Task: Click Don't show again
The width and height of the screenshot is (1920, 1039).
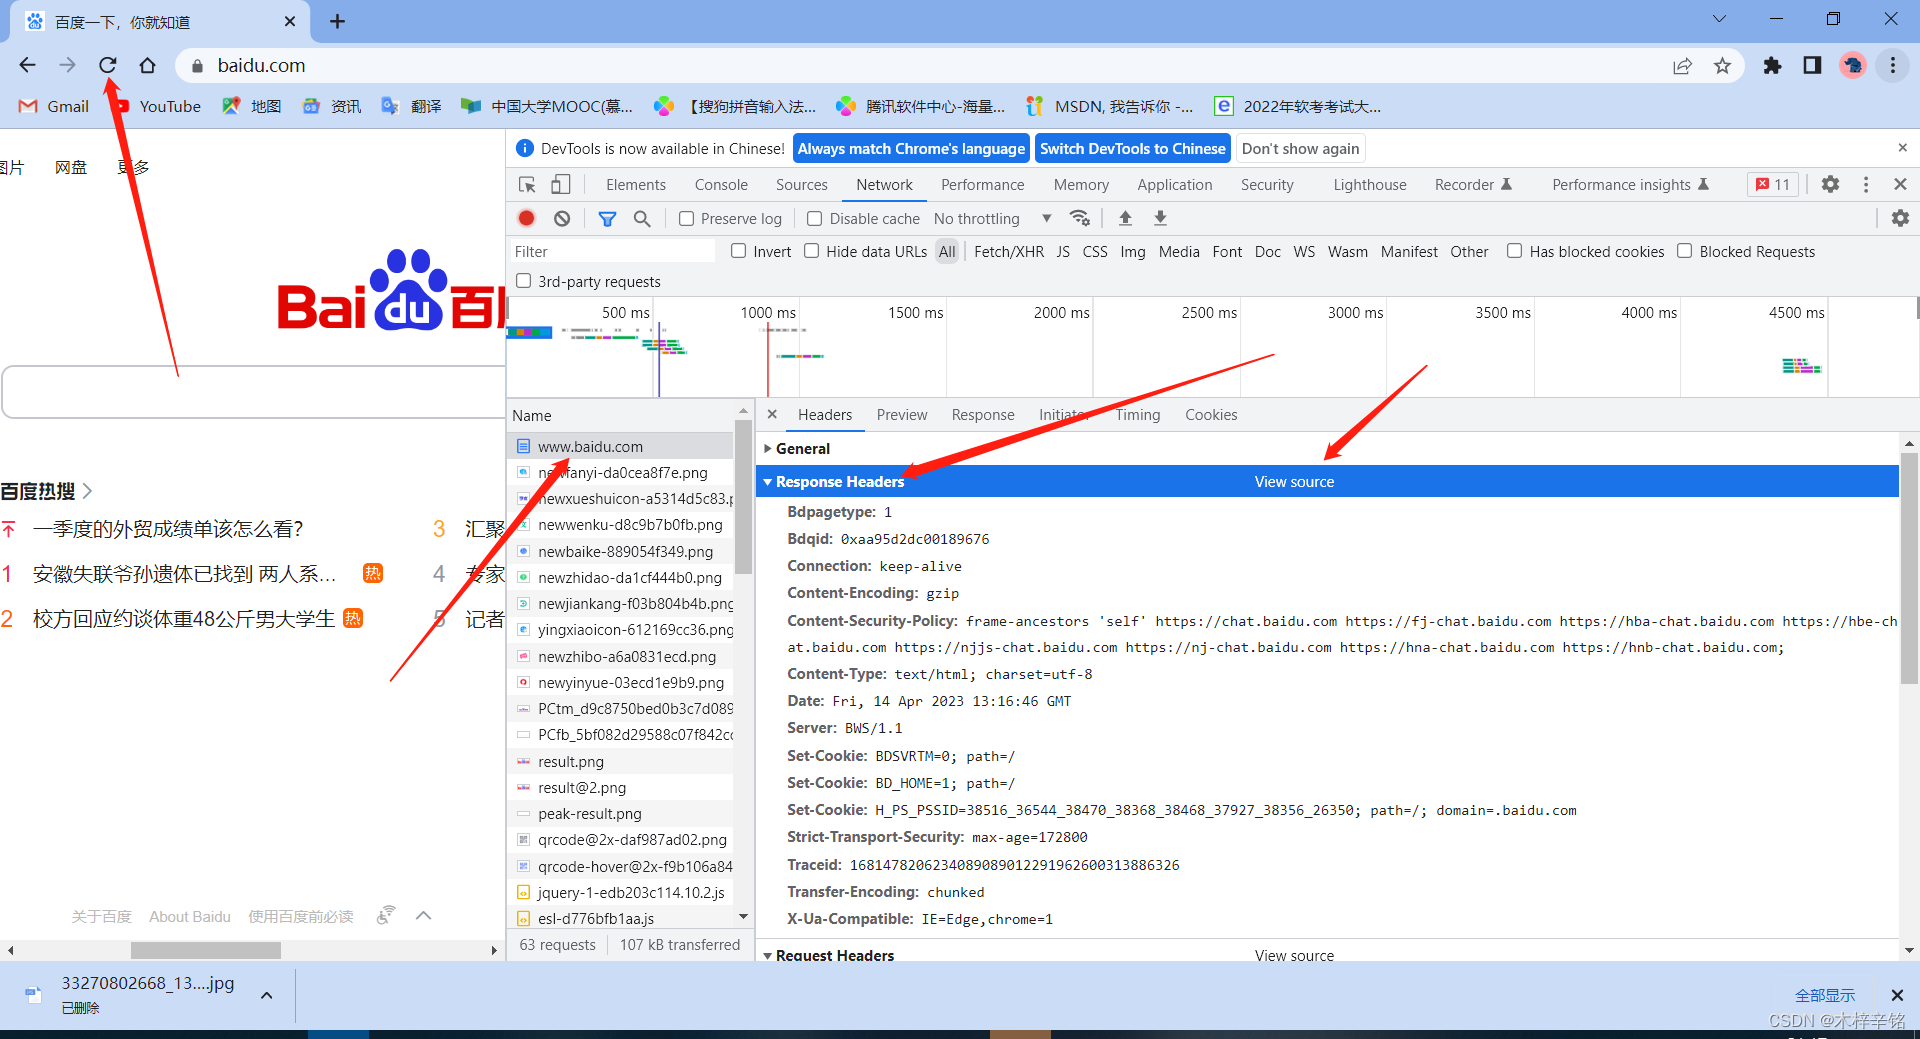Action: [x=1300, y=148]
